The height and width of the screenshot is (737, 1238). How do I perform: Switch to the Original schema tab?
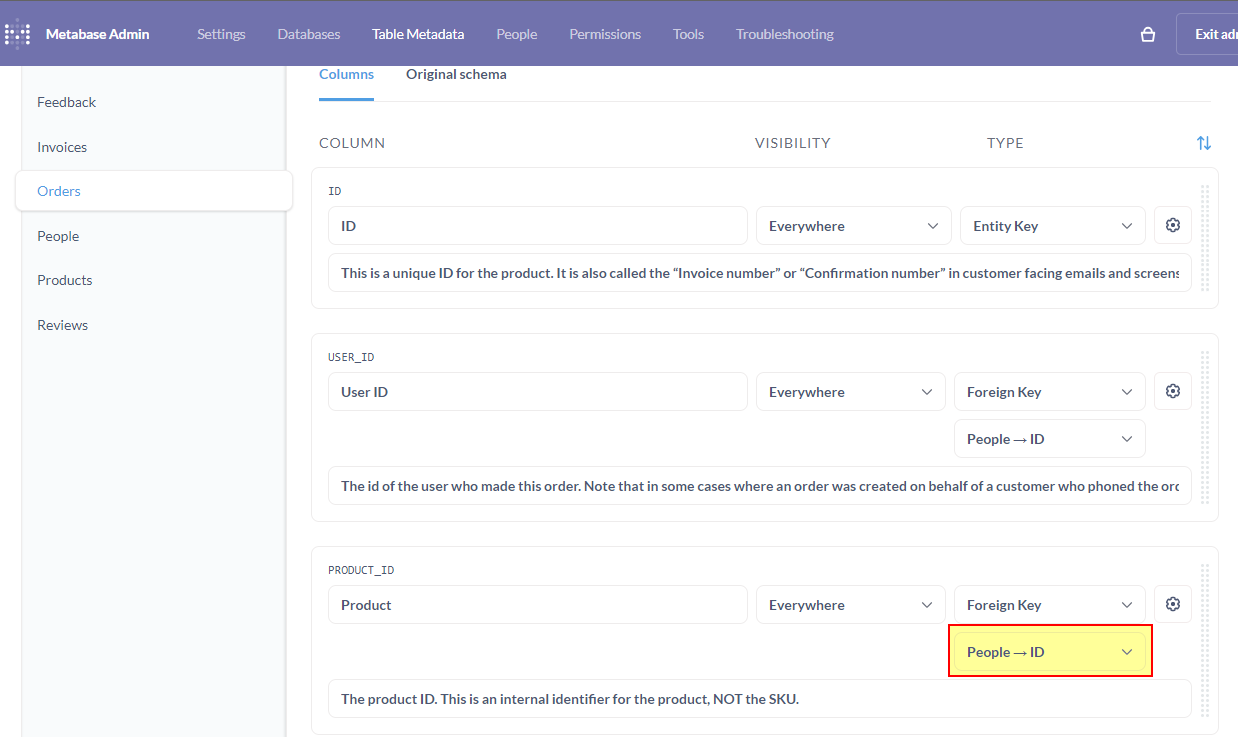pyautogui.click(x=456, y=74)
